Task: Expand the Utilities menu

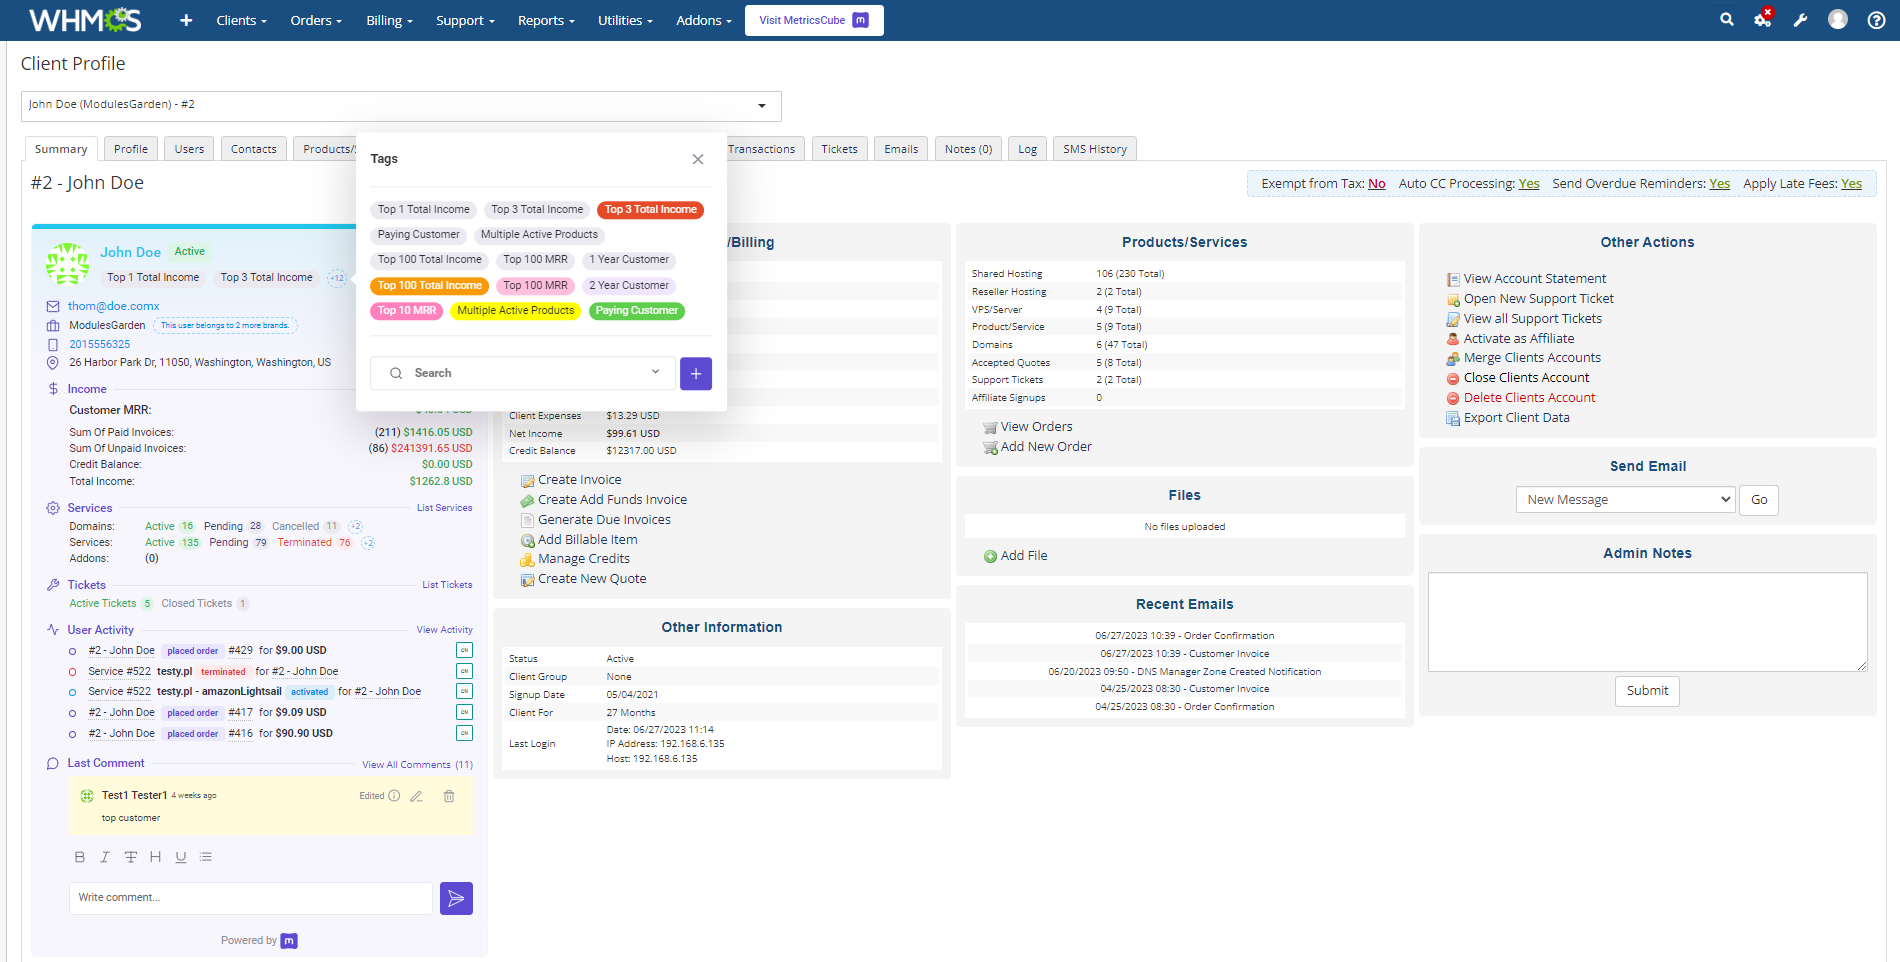Action: 625,20
